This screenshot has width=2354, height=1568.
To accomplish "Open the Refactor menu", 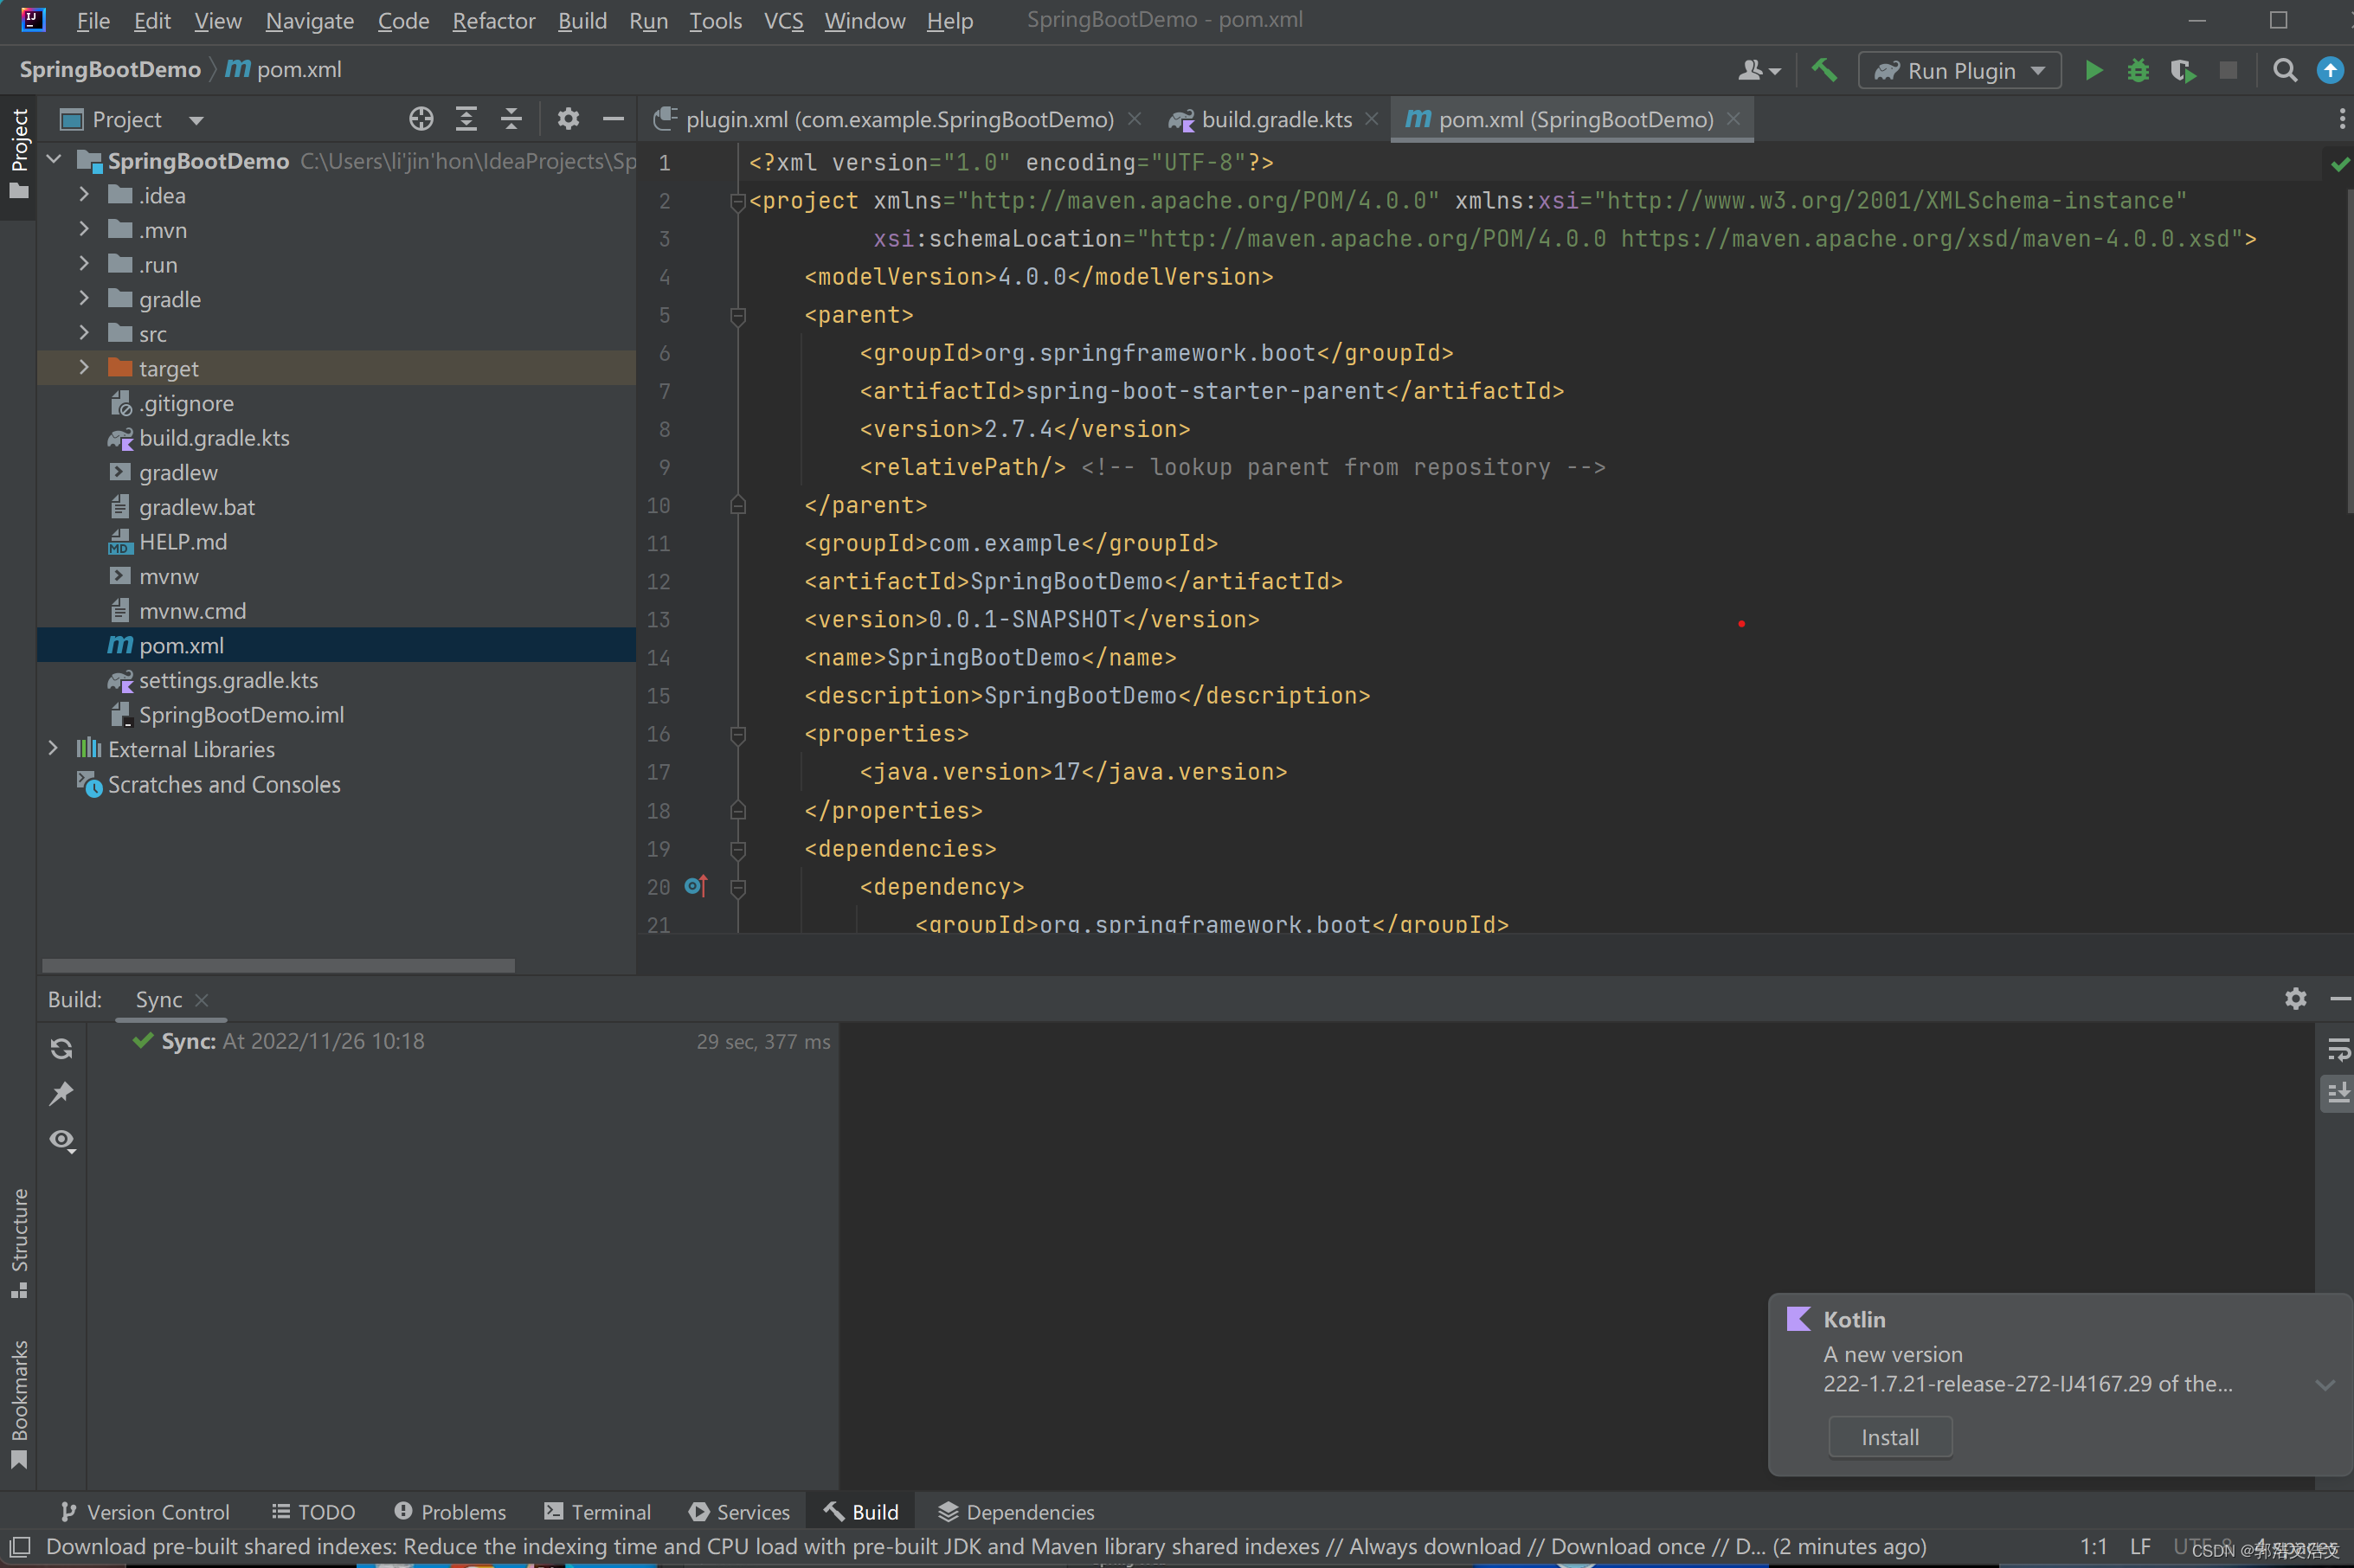I will point(493,20).
